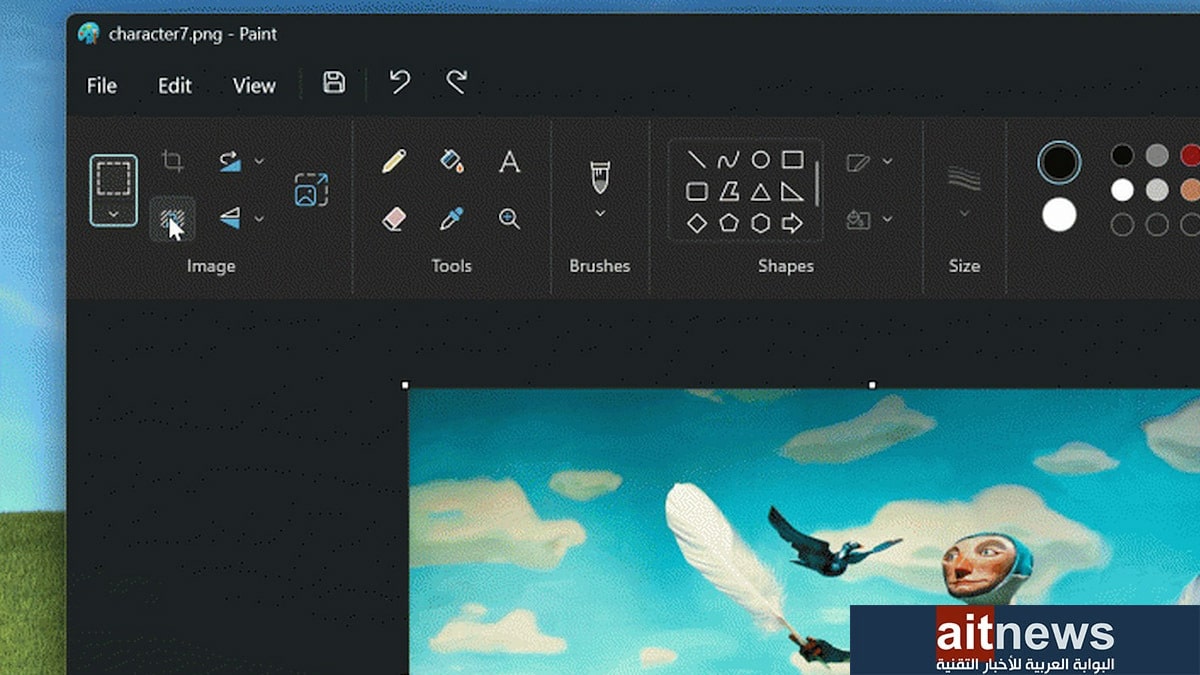Click the Redo arrow
This screenshot has width=1200, height=675.
click(x=457, y=82)
